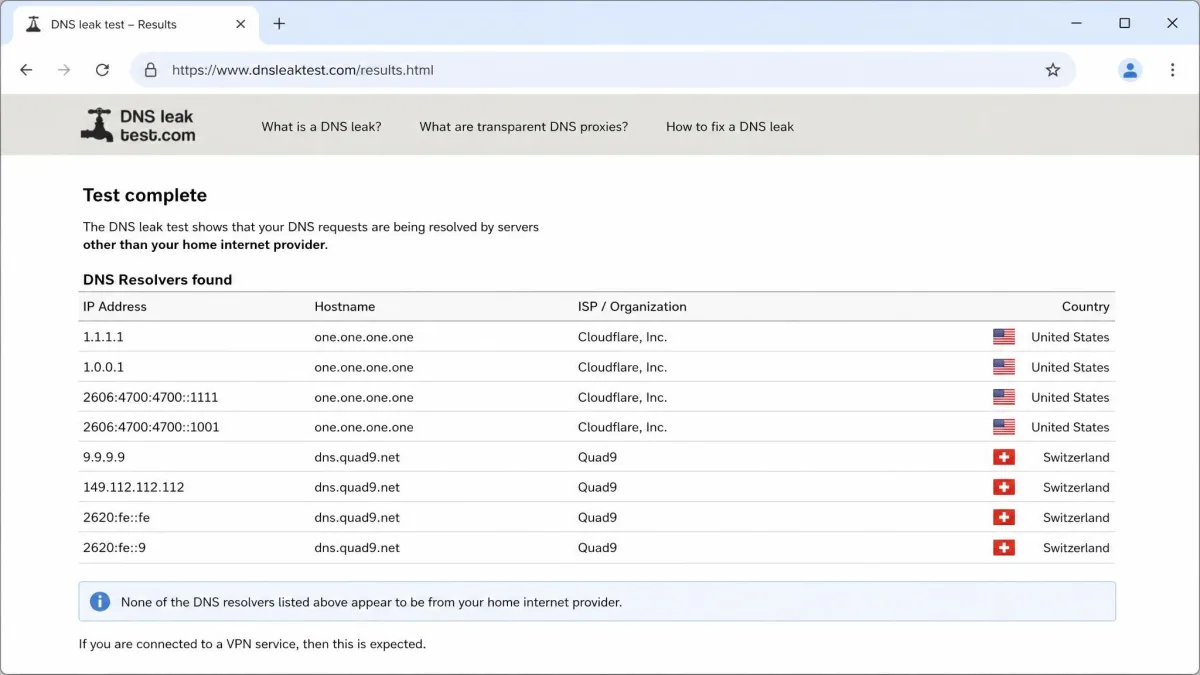Click the 'DNS Resolvers found' heading
Screen dimensions: 1200x675
click(x=157, y=280)
